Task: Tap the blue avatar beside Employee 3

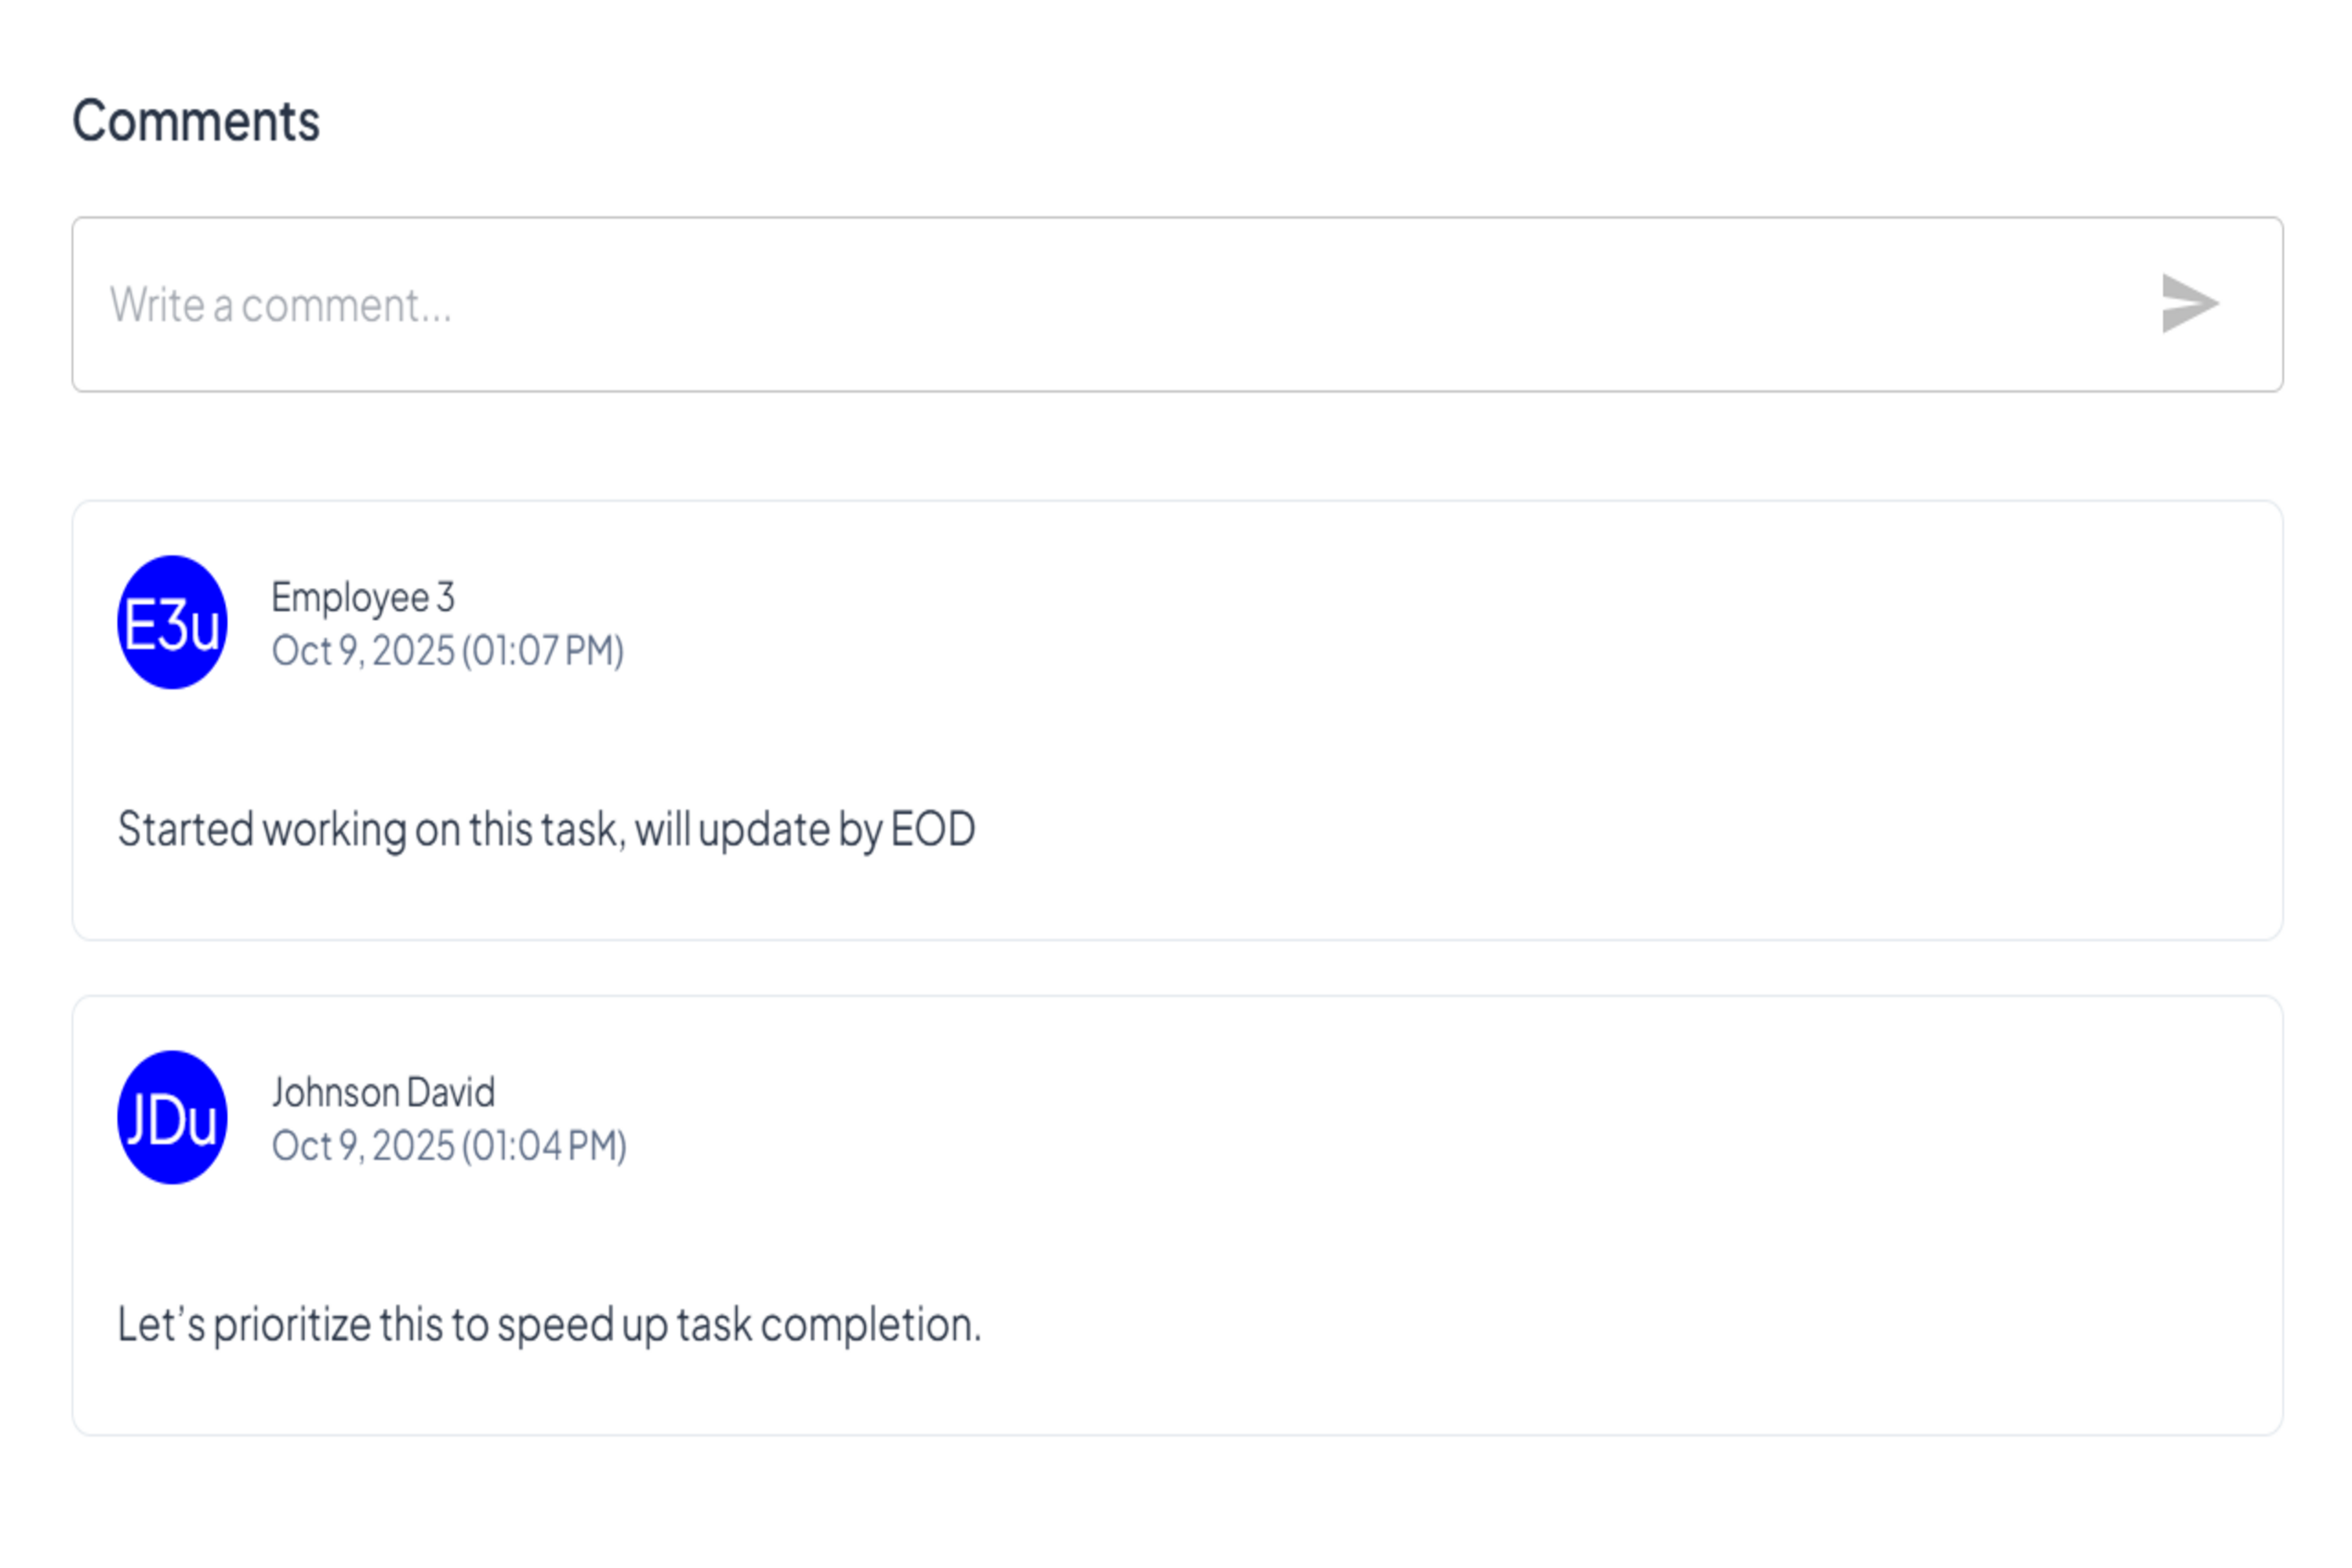Action: point(172,622)
